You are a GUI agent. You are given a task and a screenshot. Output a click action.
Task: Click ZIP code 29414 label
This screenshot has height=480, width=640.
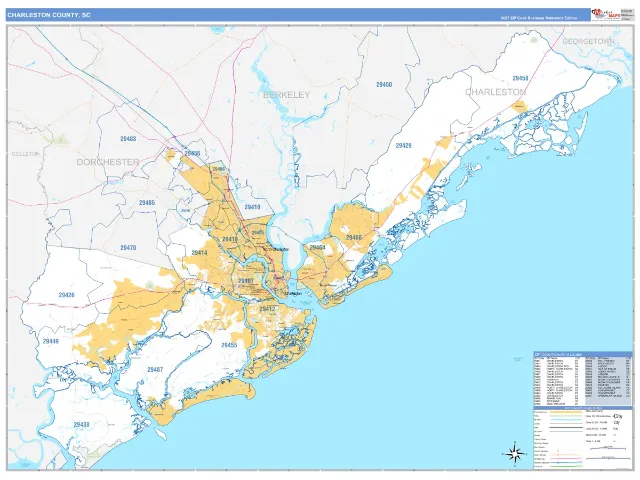[199, 253]
